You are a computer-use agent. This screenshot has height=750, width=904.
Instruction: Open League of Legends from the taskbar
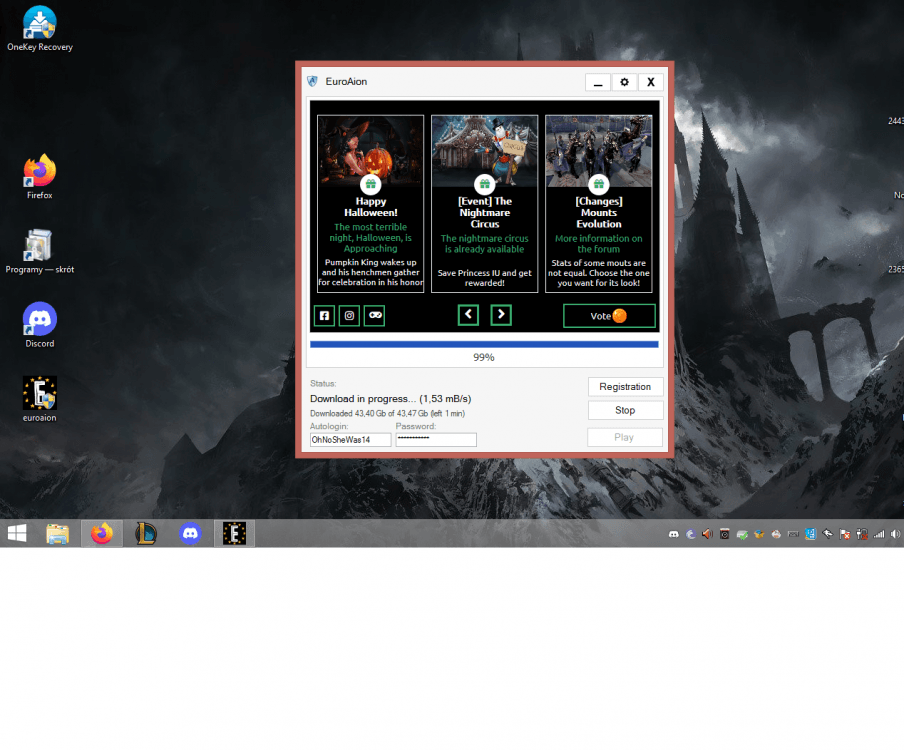(x=146, y=534)
